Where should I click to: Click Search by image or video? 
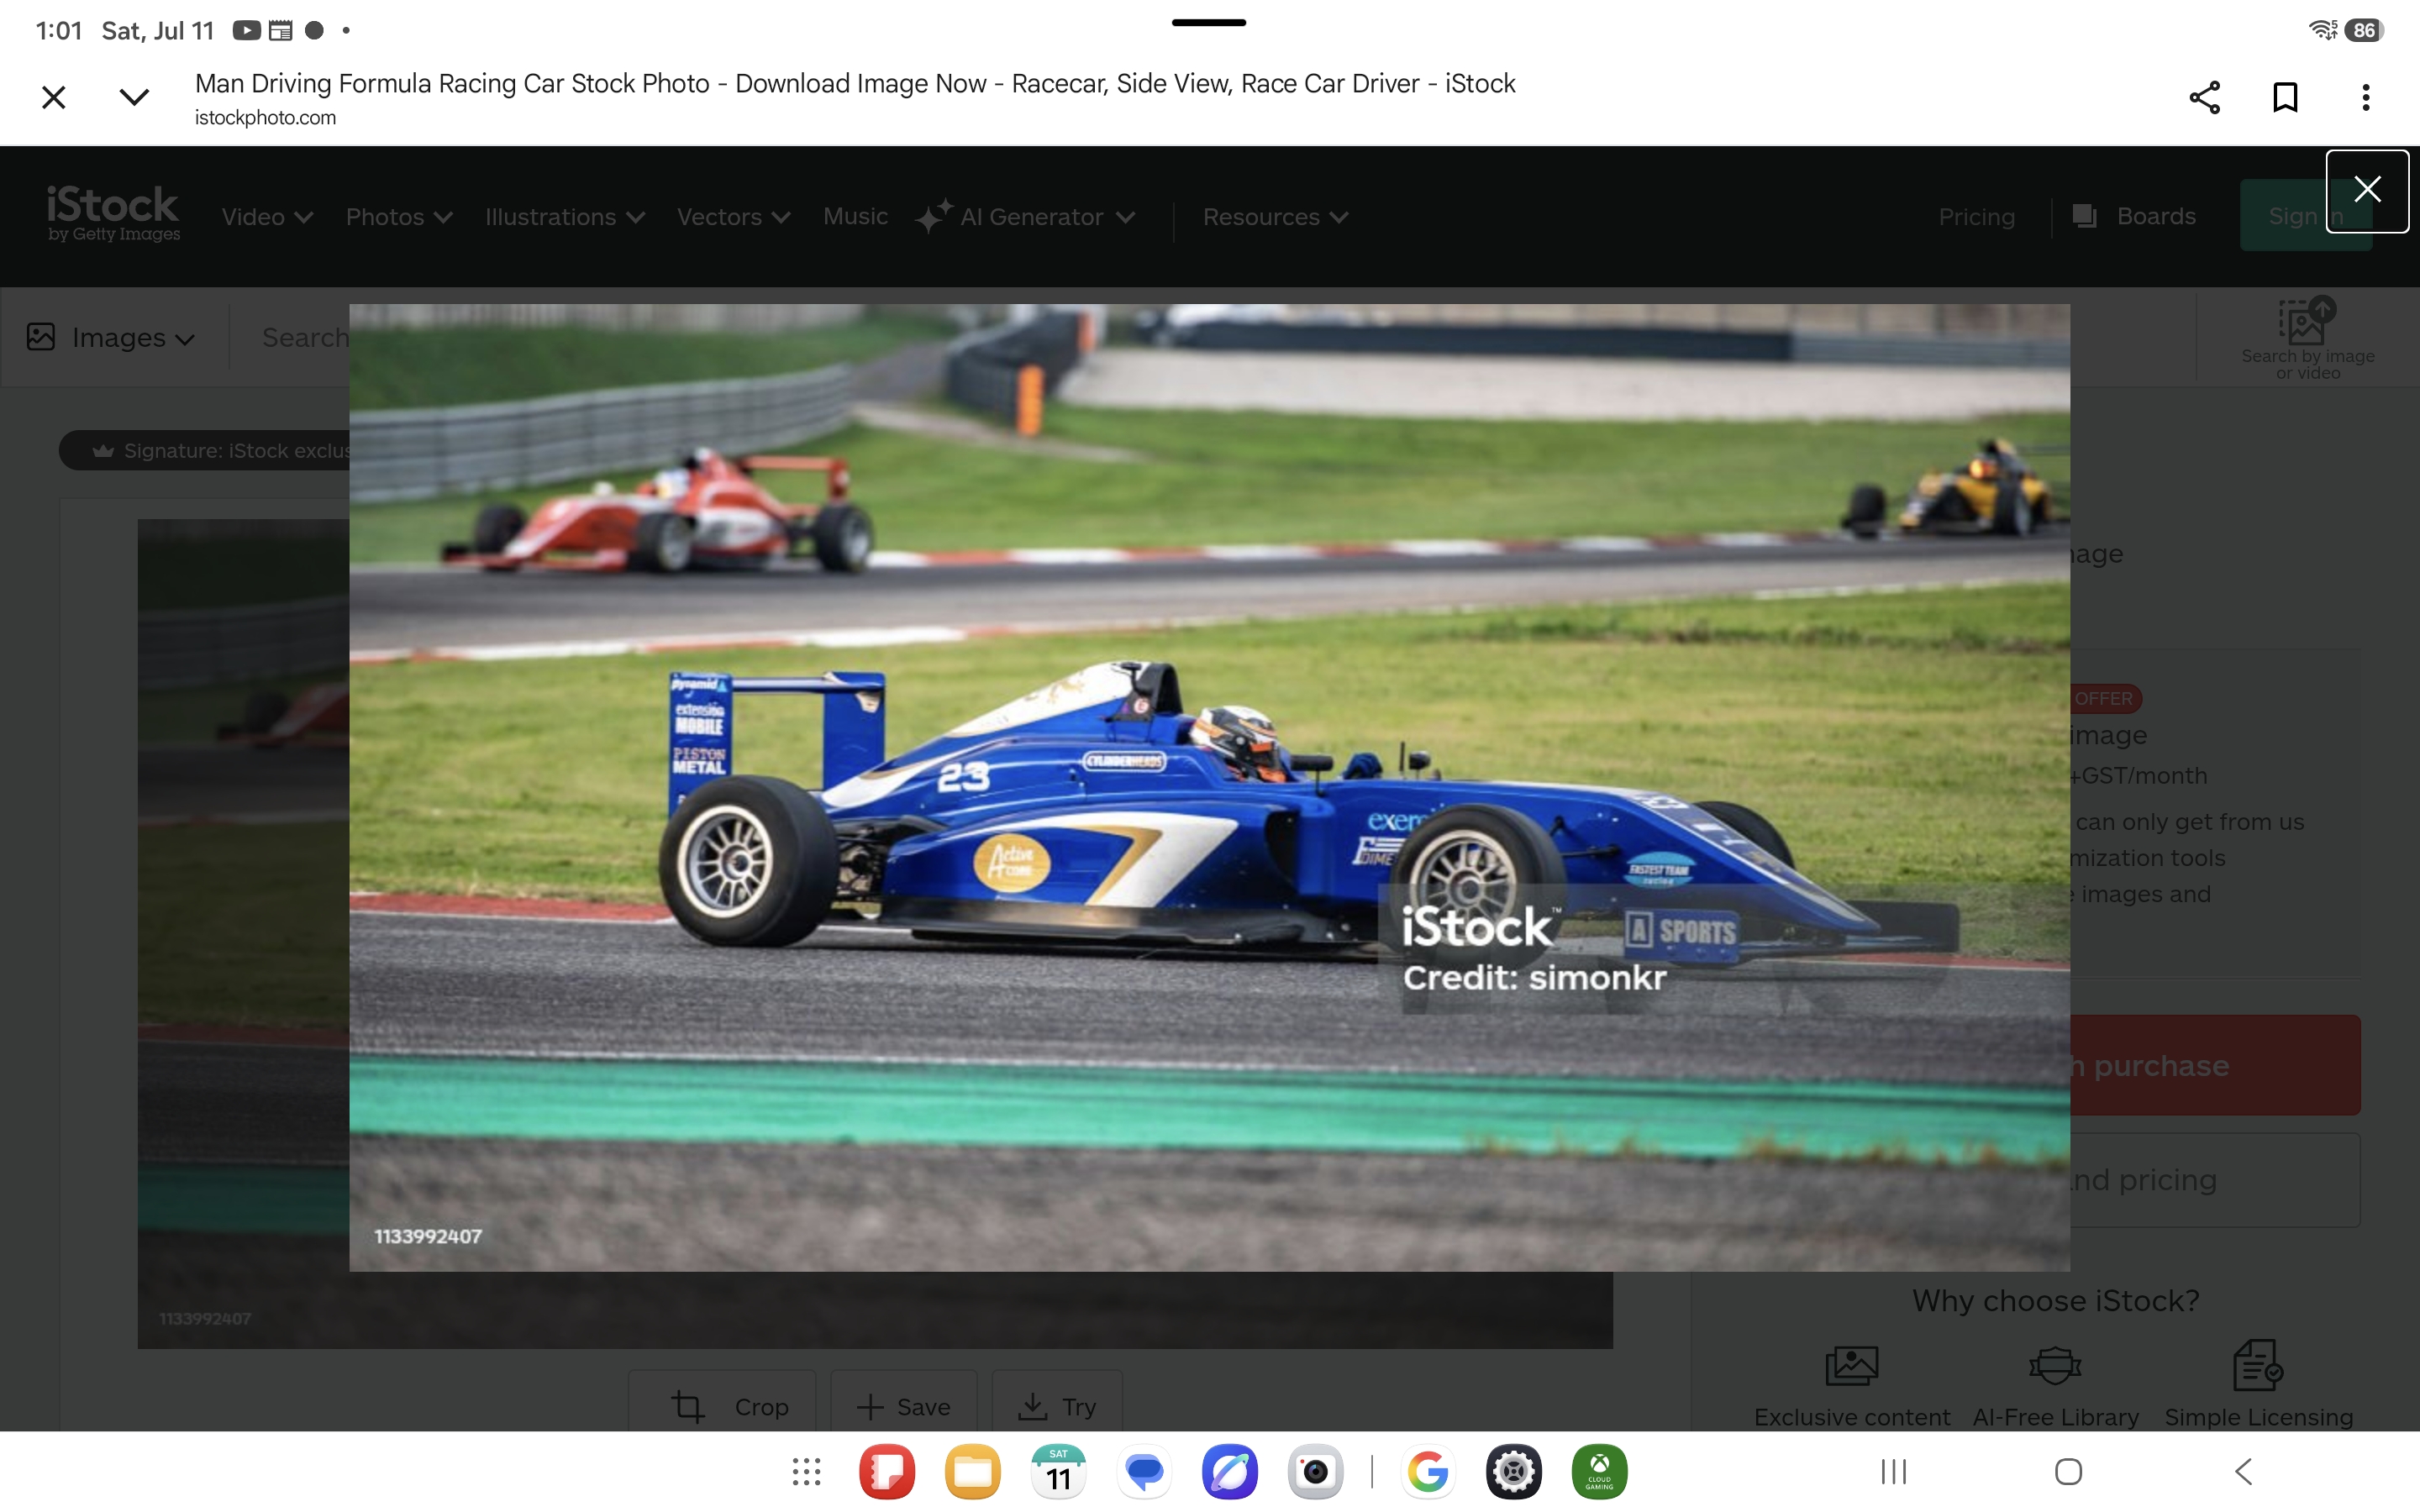(x=2307, y=339)
